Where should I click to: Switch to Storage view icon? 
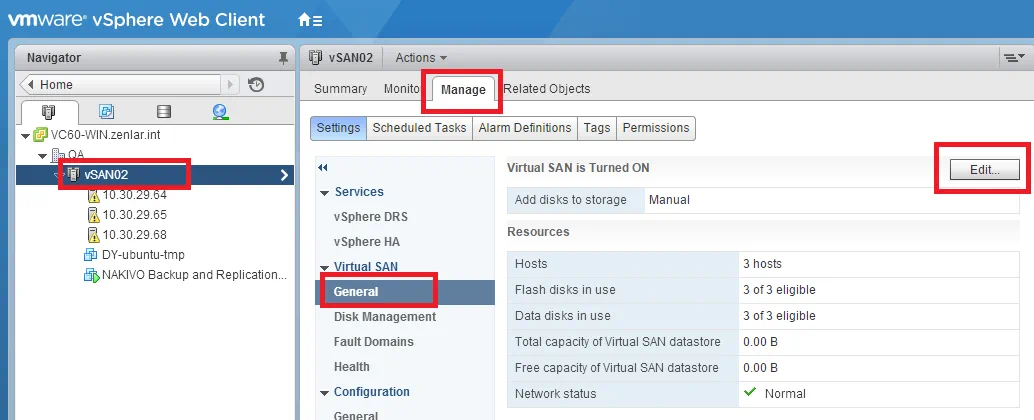(x=164, y=112)
